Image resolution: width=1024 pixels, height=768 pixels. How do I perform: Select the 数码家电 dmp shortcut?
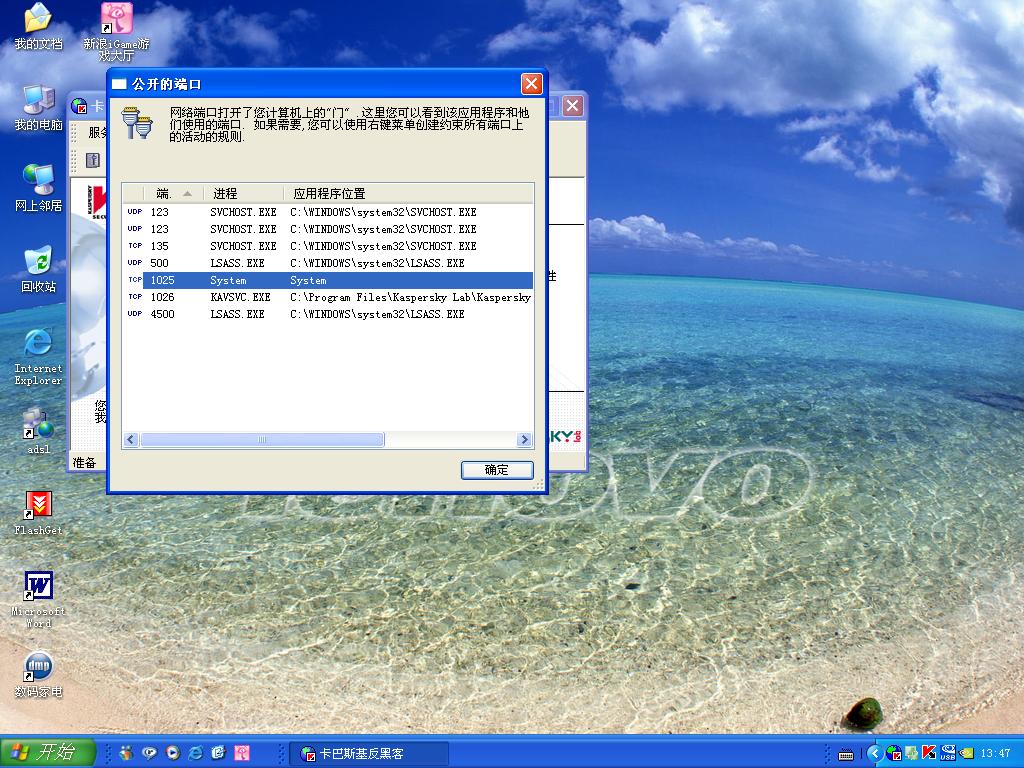38,674
